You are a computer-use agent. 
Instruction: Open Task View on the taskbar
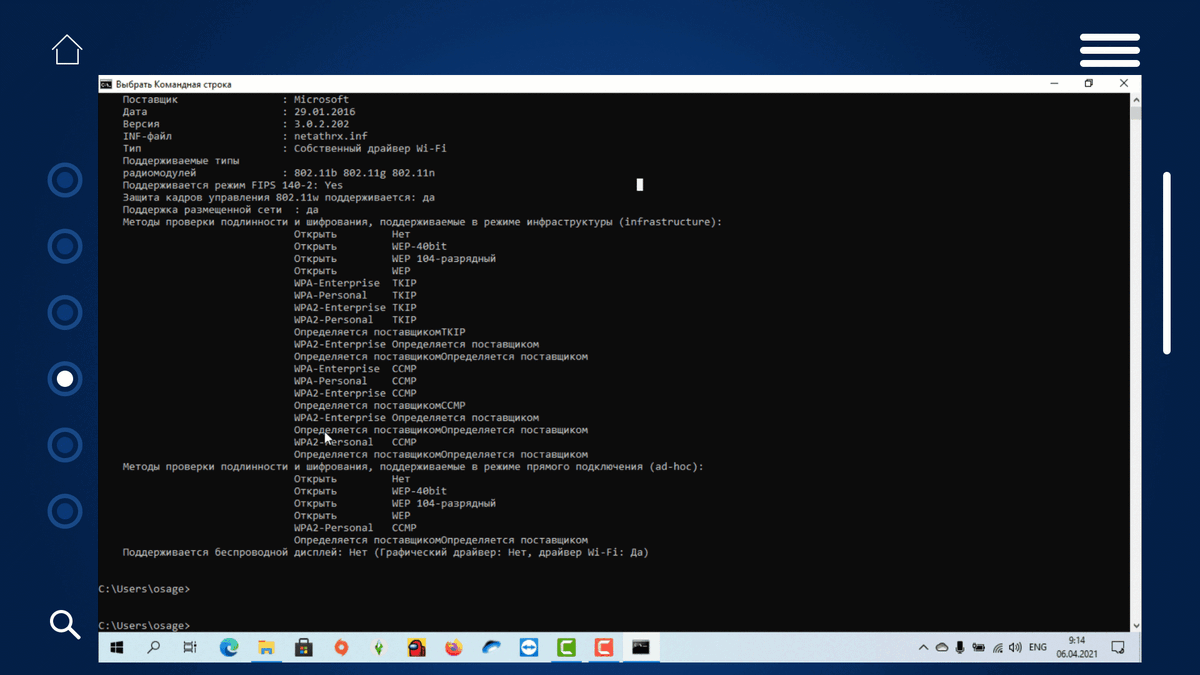click(190, 648)
